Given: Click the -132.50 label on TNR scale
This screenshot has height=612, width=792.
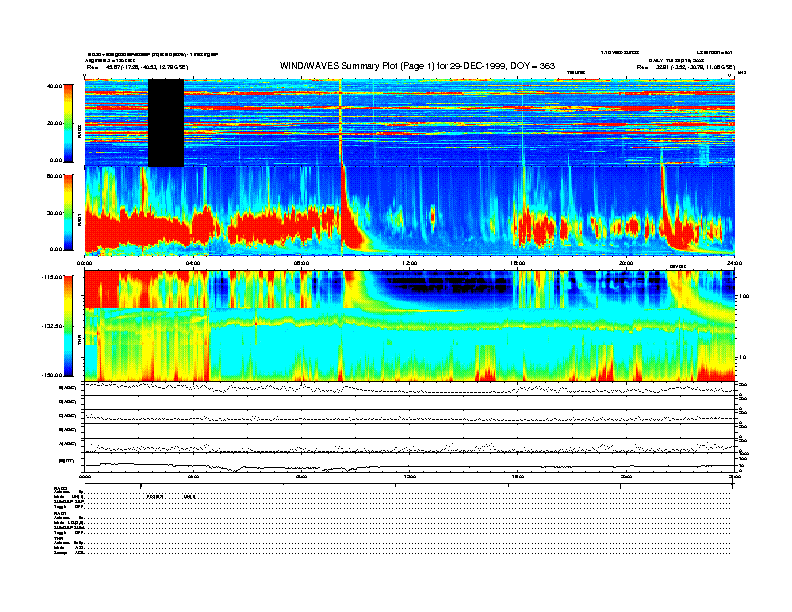Looking at the screenshot, I should tap(52, 326).
